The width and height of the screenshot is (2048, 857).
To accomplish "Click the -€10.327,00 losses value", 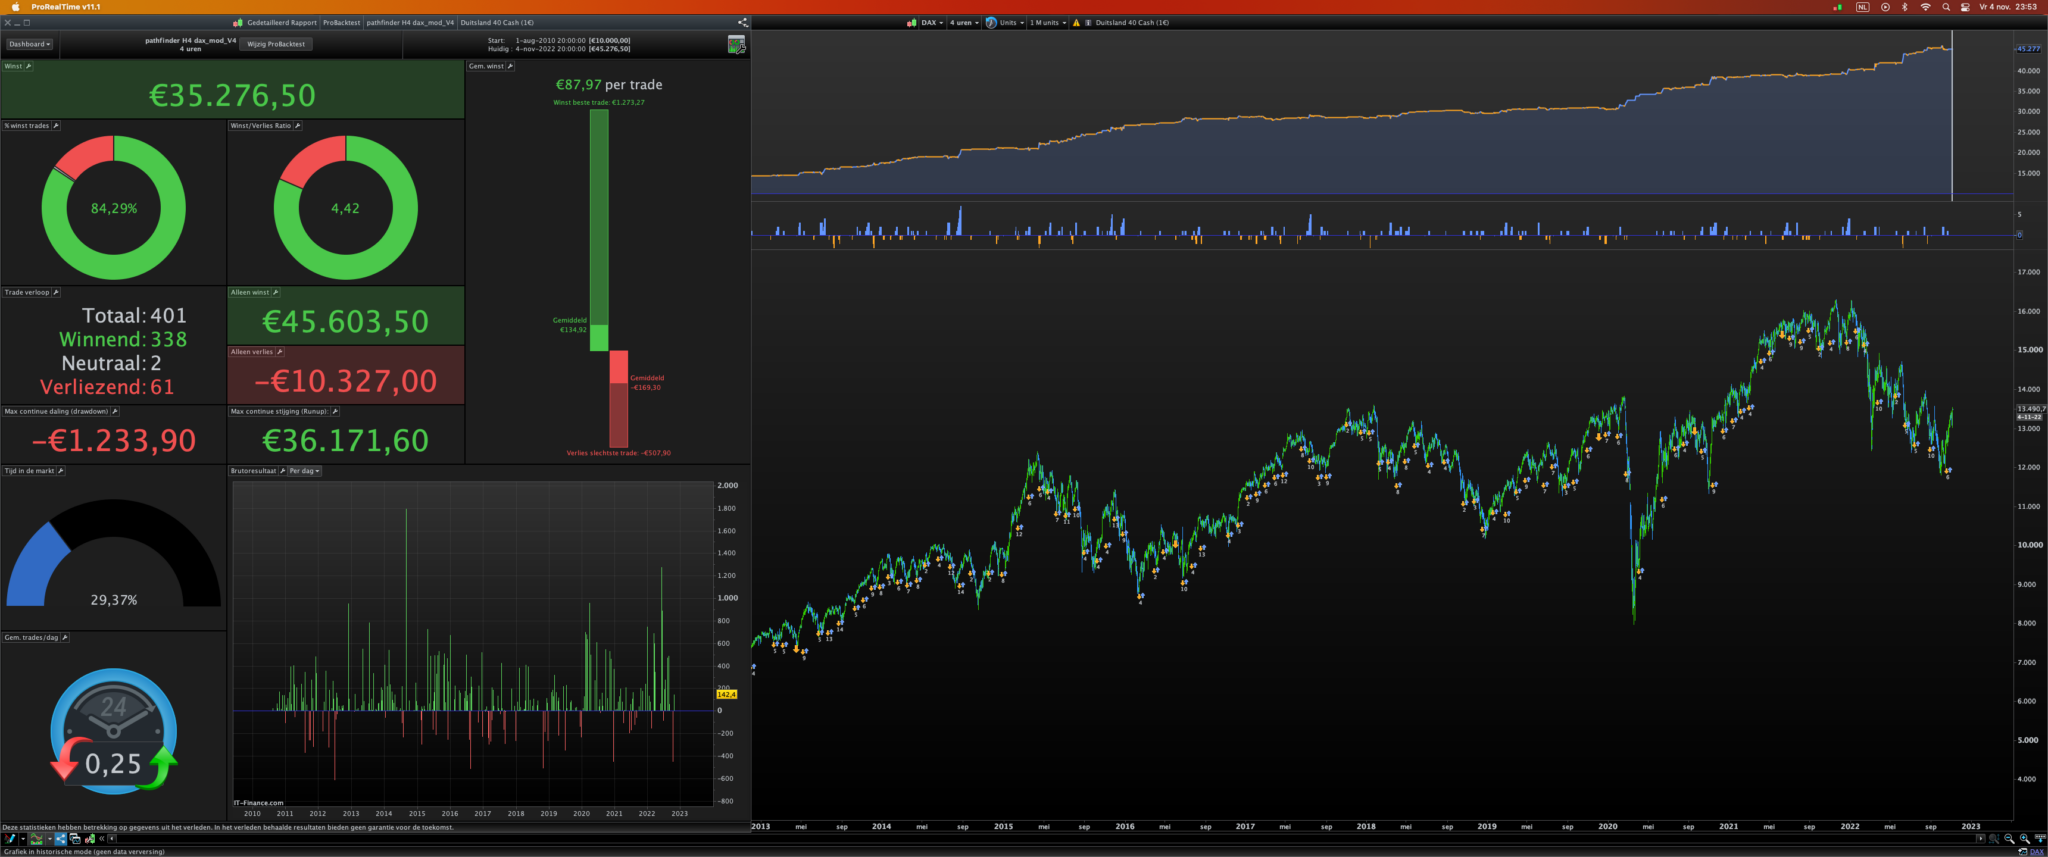I will (x=345, y=381).
